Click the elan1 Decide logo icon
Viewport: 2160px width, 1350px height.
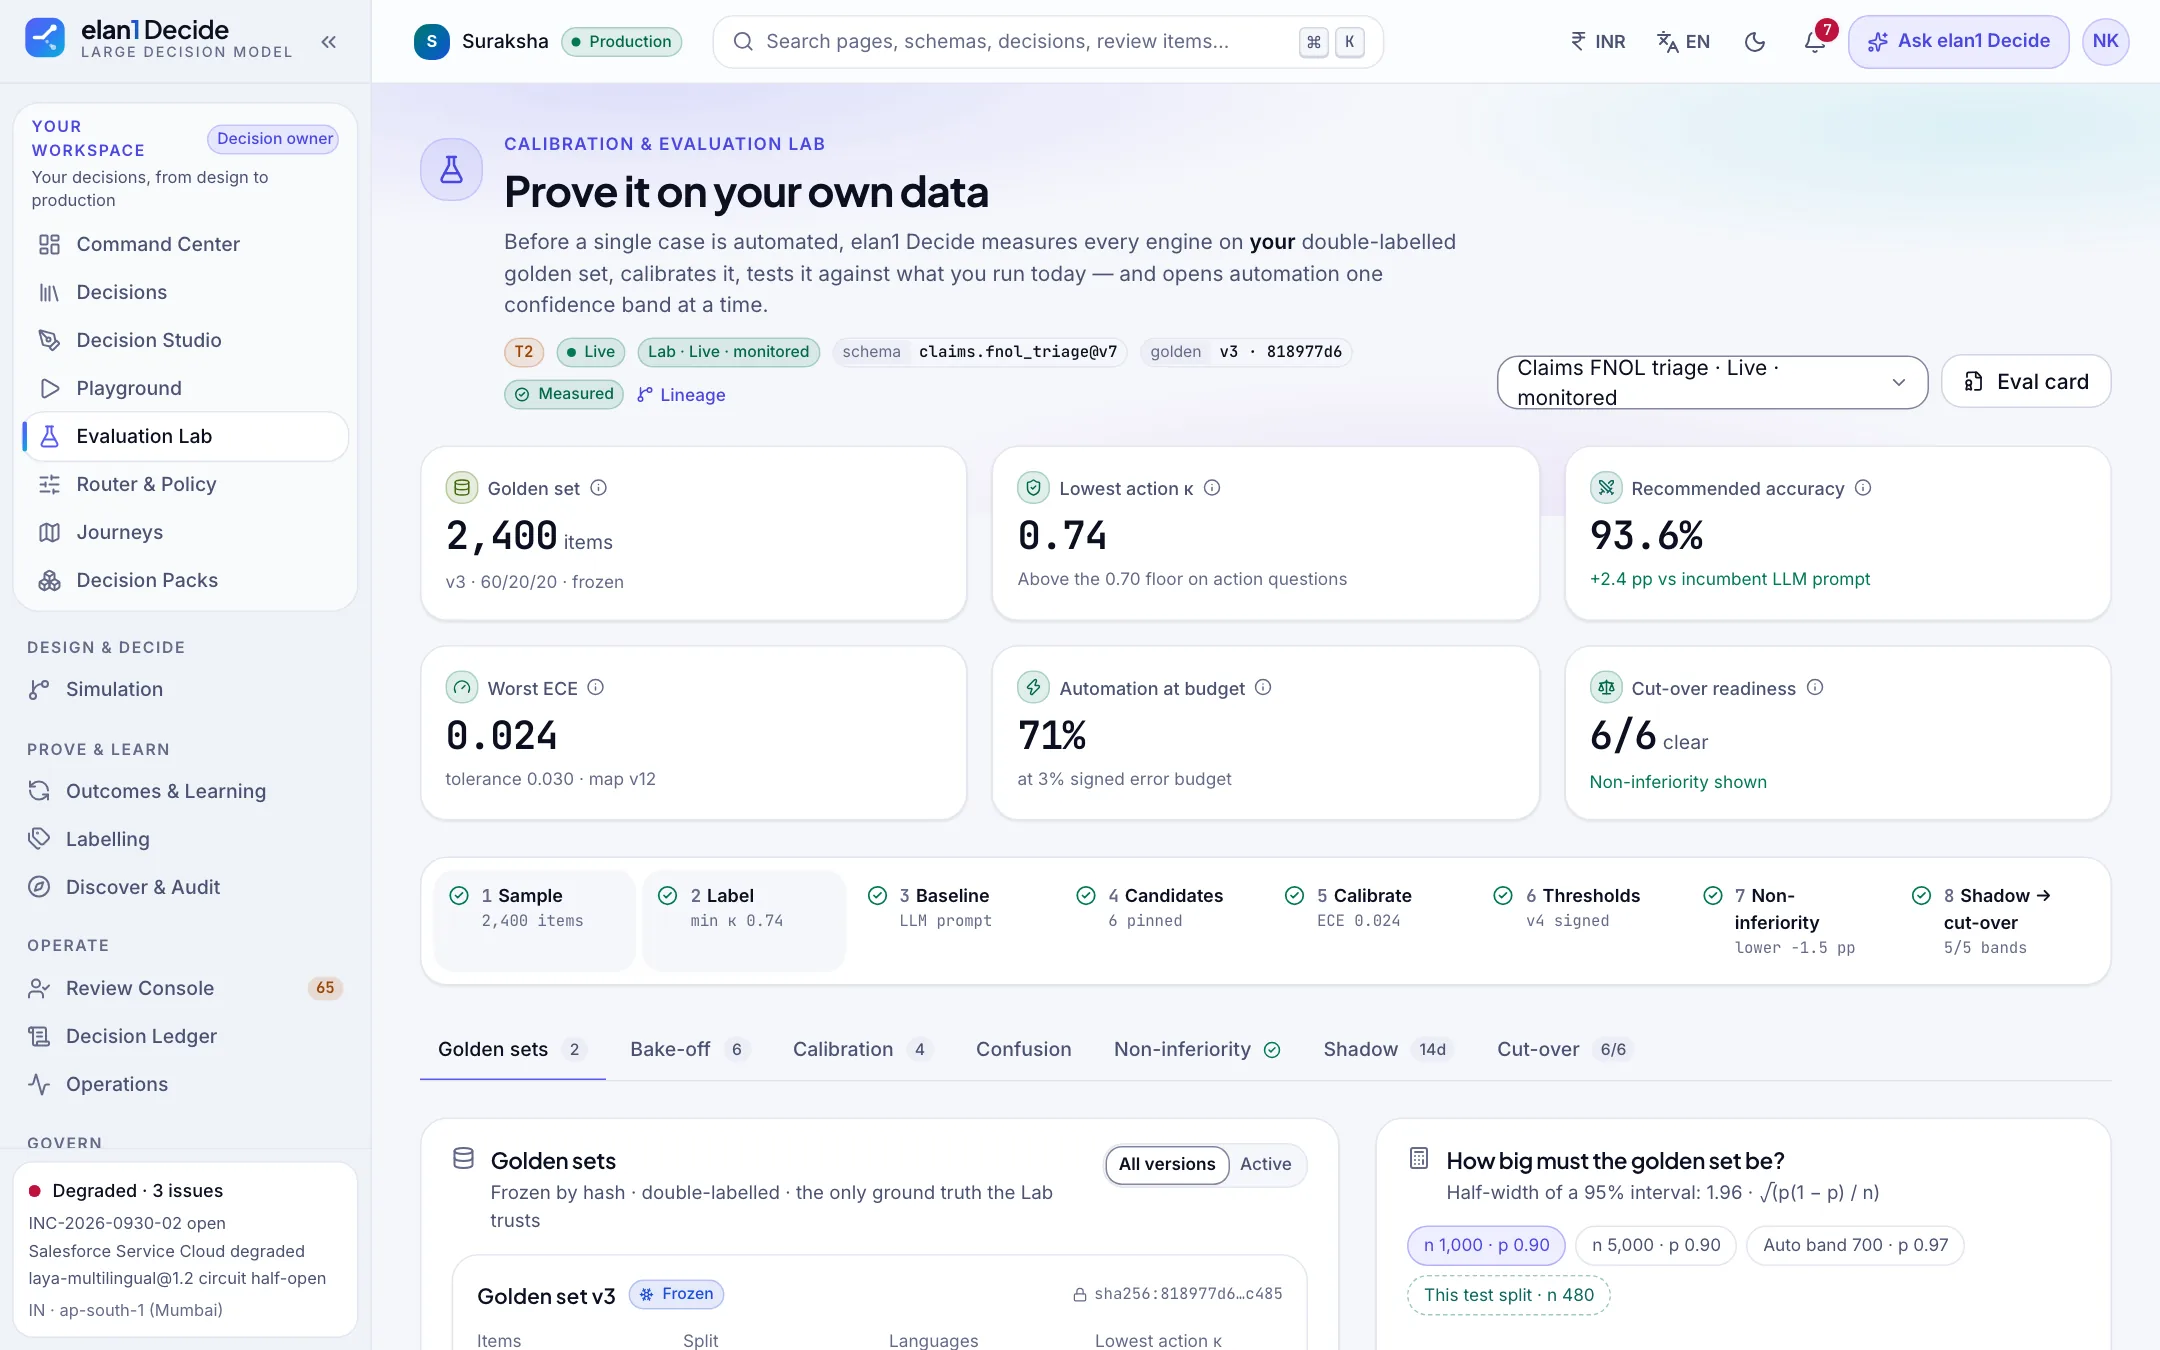[45, 38]
